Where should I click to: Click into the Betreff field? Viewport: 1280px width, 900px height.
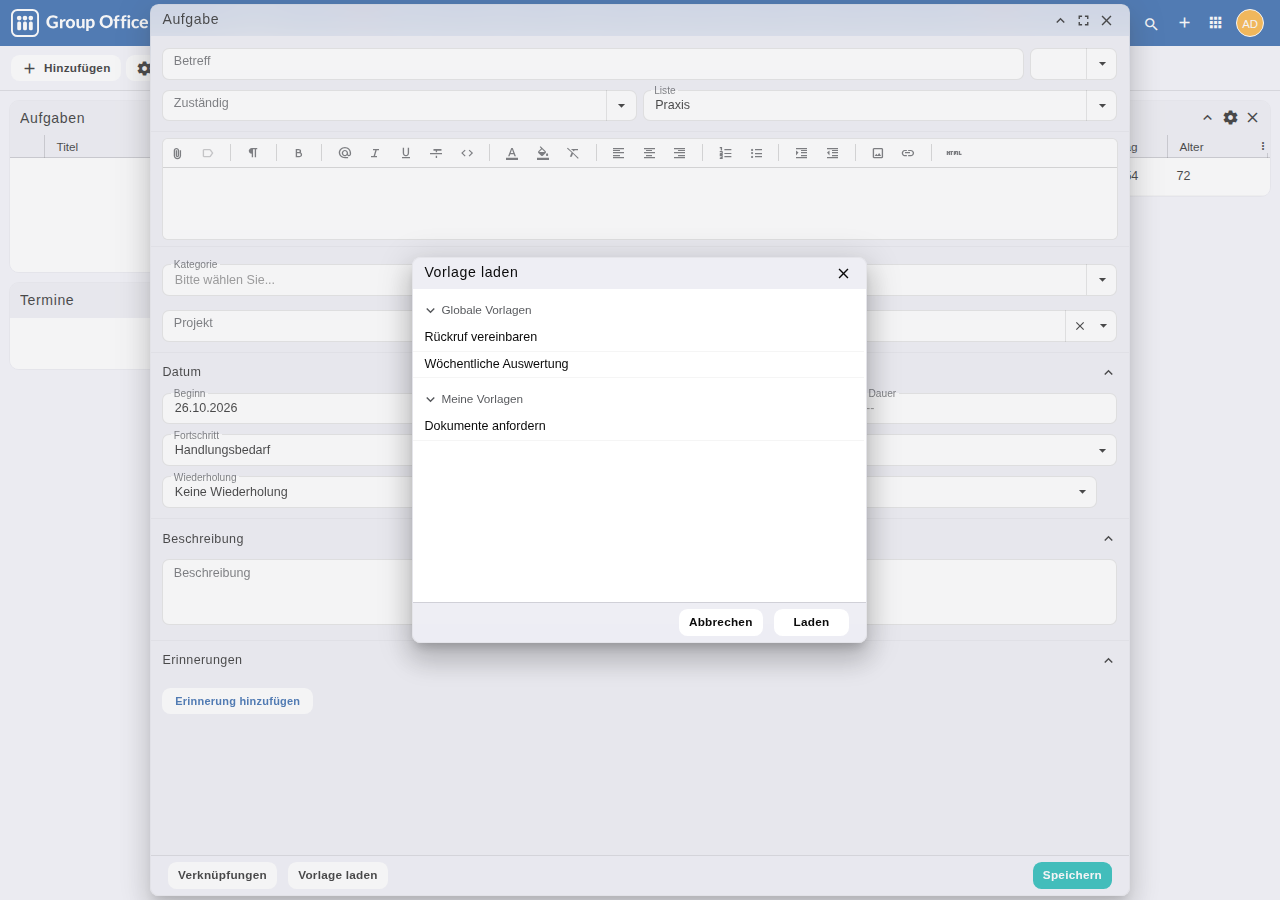pos(593,64)
